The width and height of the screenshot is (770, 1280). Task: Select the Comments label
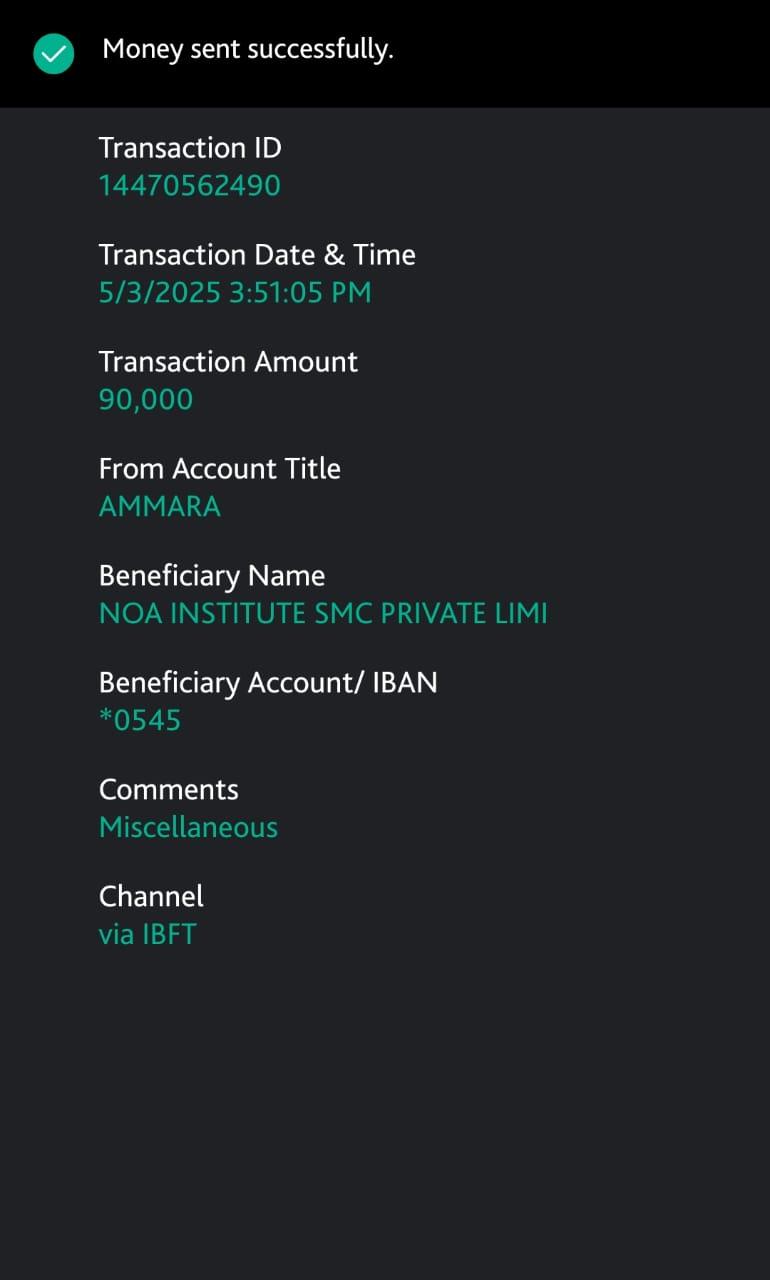click(x=169, y=790)
